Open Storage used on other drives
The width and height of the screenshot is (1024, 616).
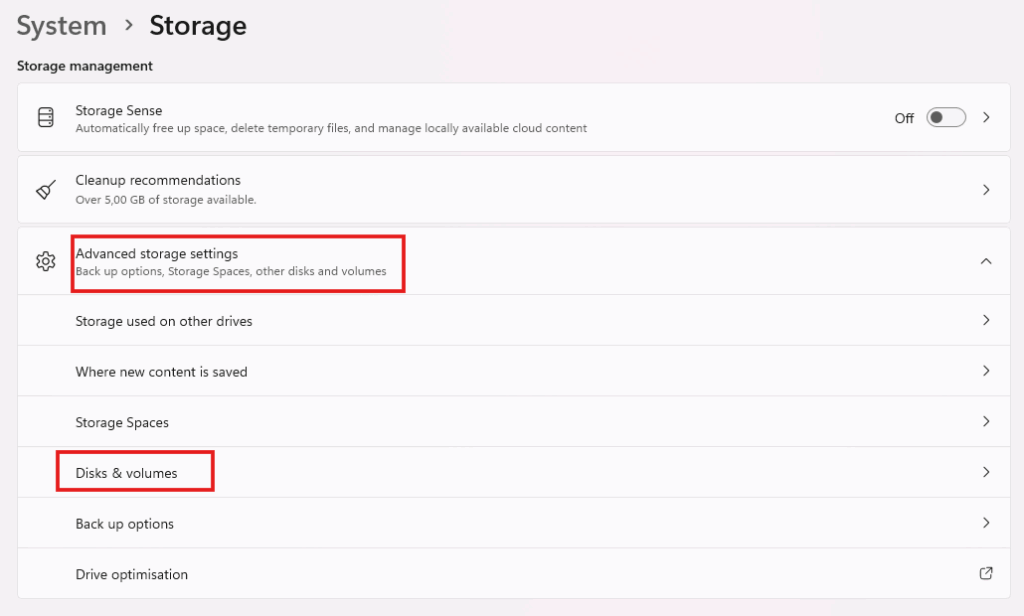tap(513, 320)
